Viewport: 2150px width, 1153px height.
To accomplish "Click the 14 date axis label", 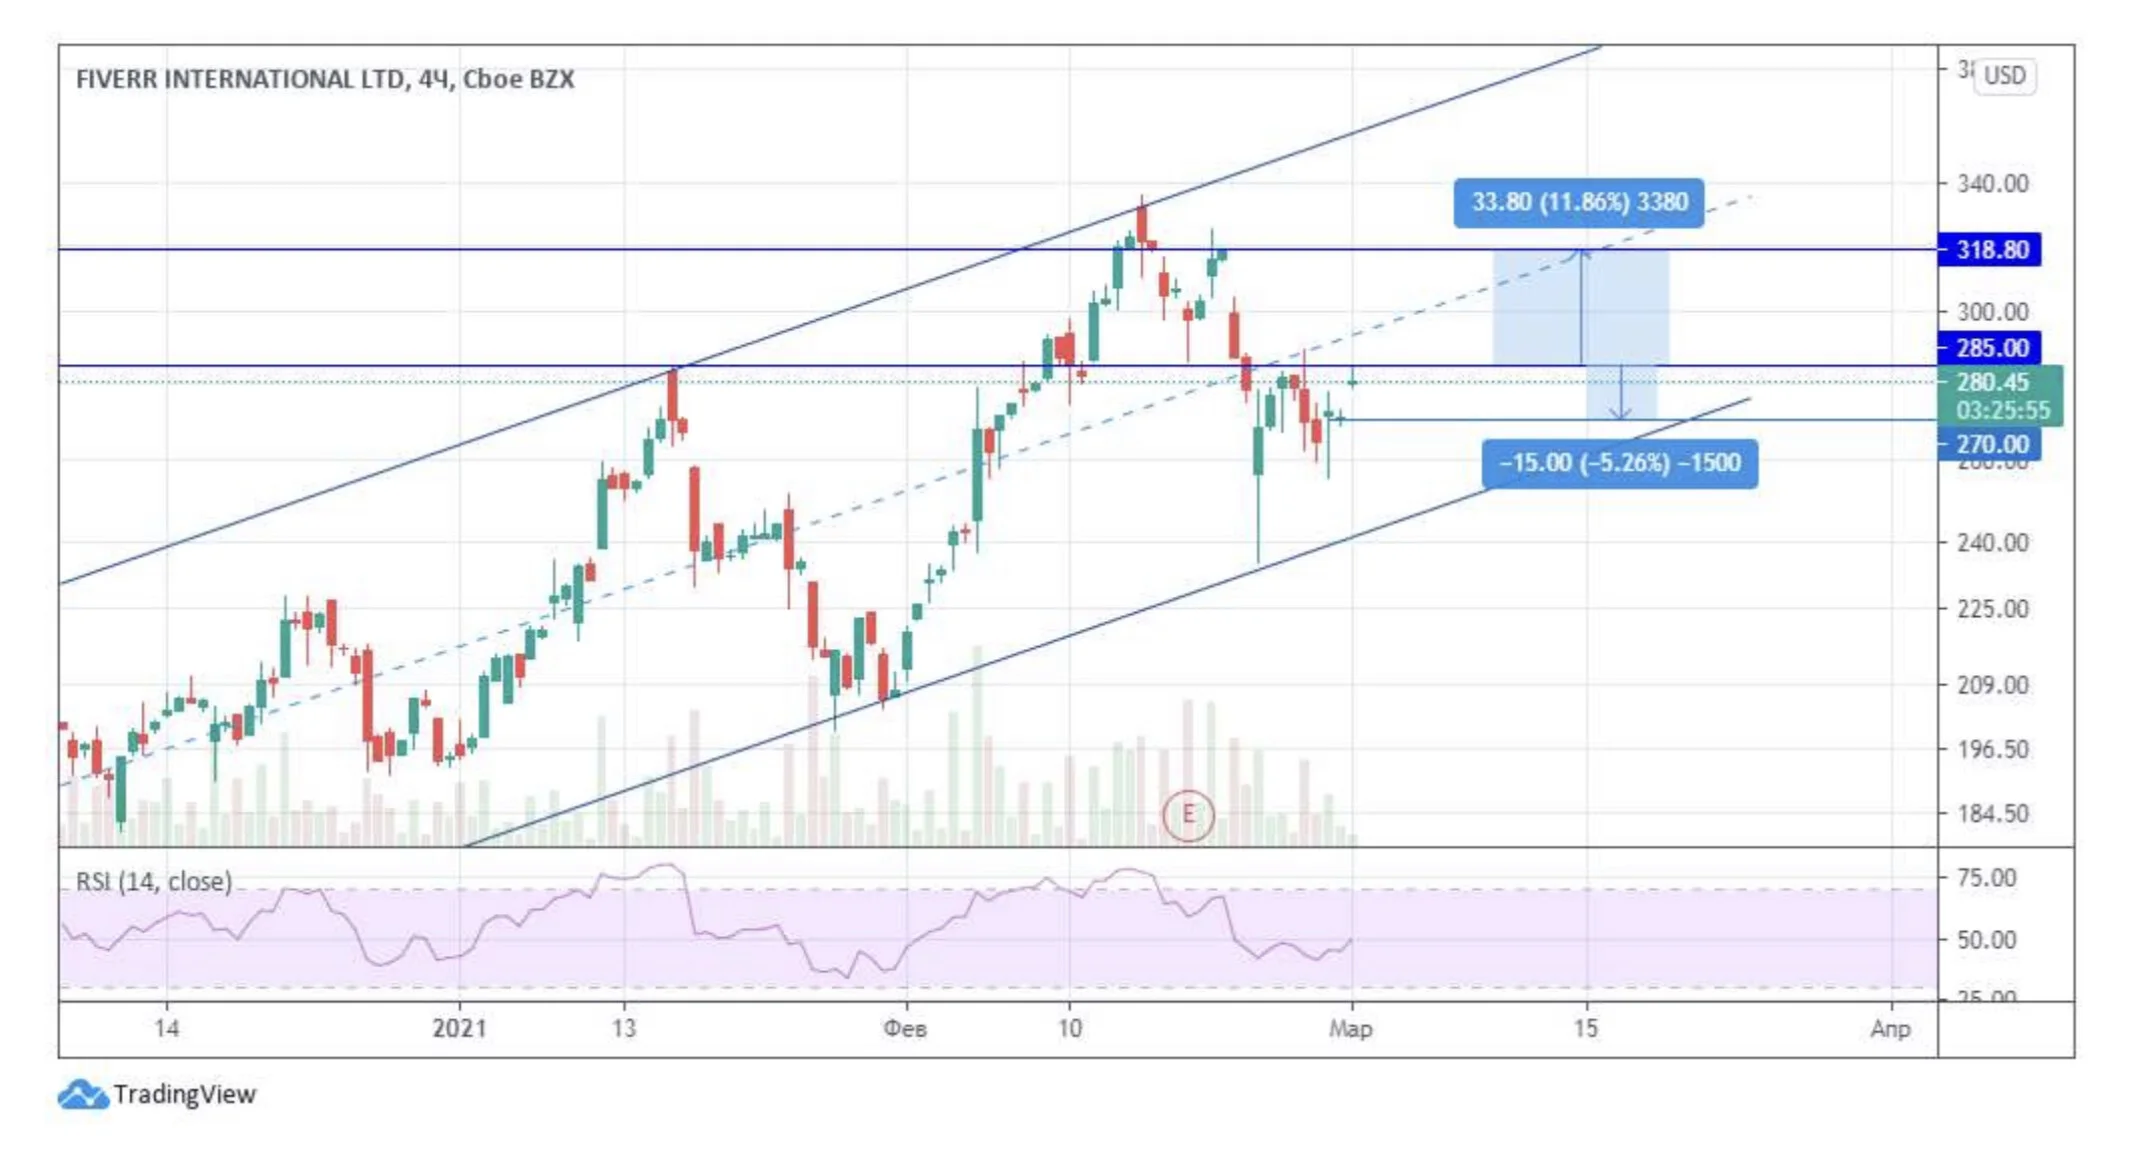I will click(167, 1028).
